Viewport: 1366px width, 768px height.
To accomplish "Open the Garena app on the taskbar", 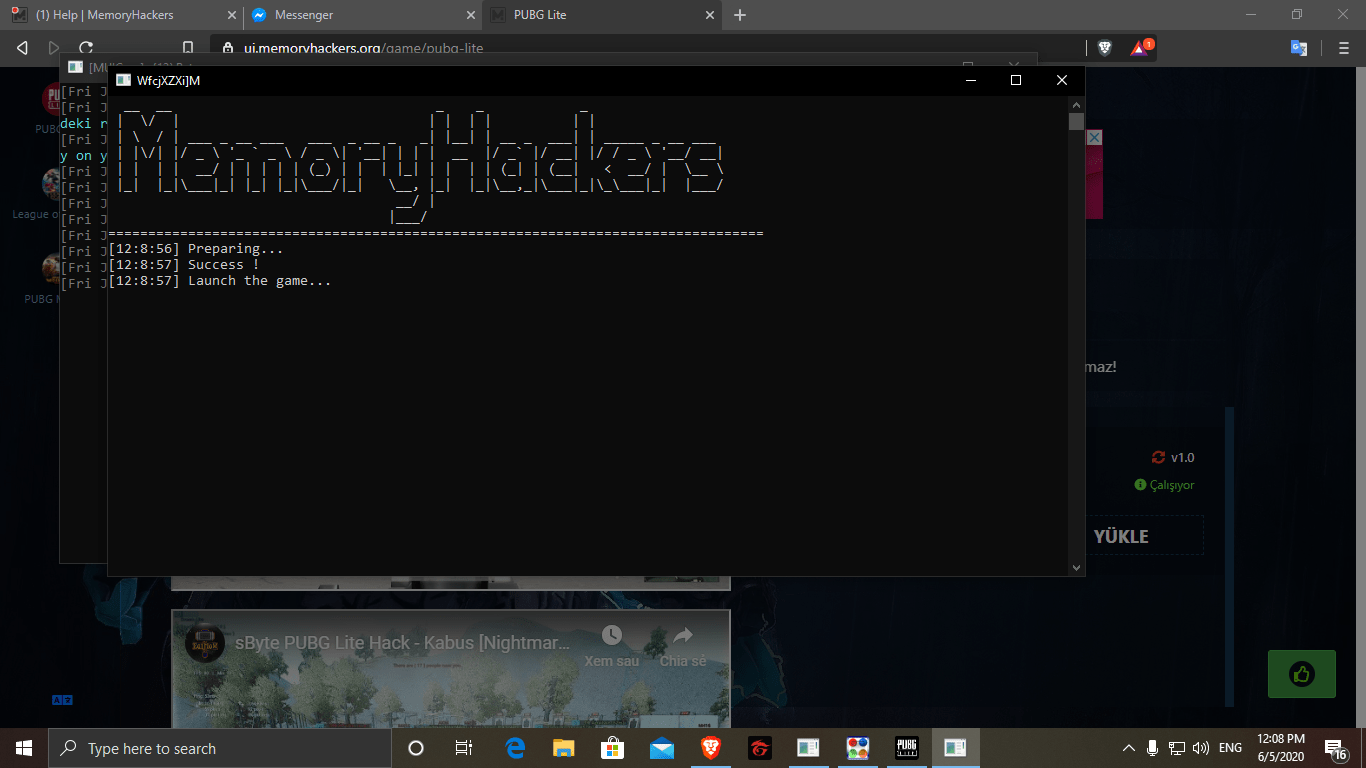I will pos(759,748).
